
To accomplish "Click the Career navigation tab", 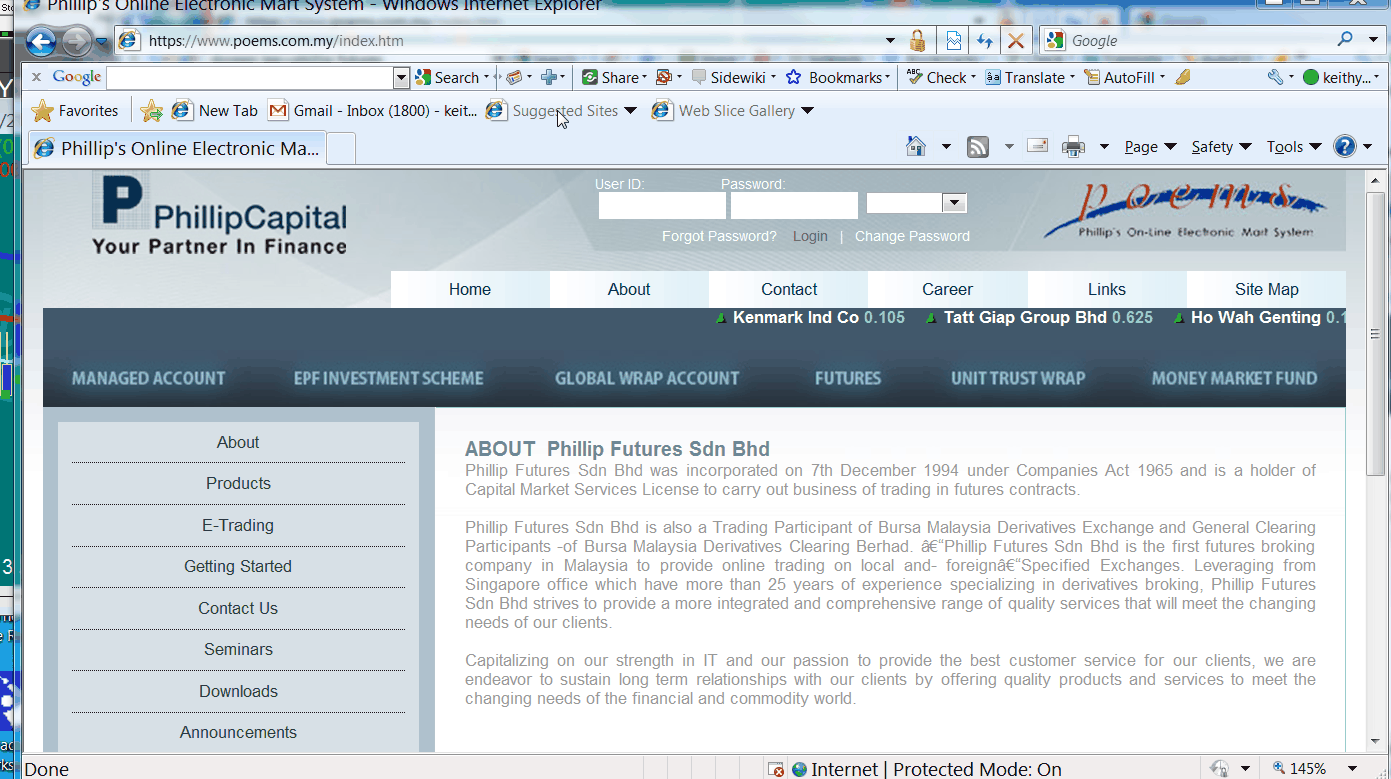I will (947, 289).
